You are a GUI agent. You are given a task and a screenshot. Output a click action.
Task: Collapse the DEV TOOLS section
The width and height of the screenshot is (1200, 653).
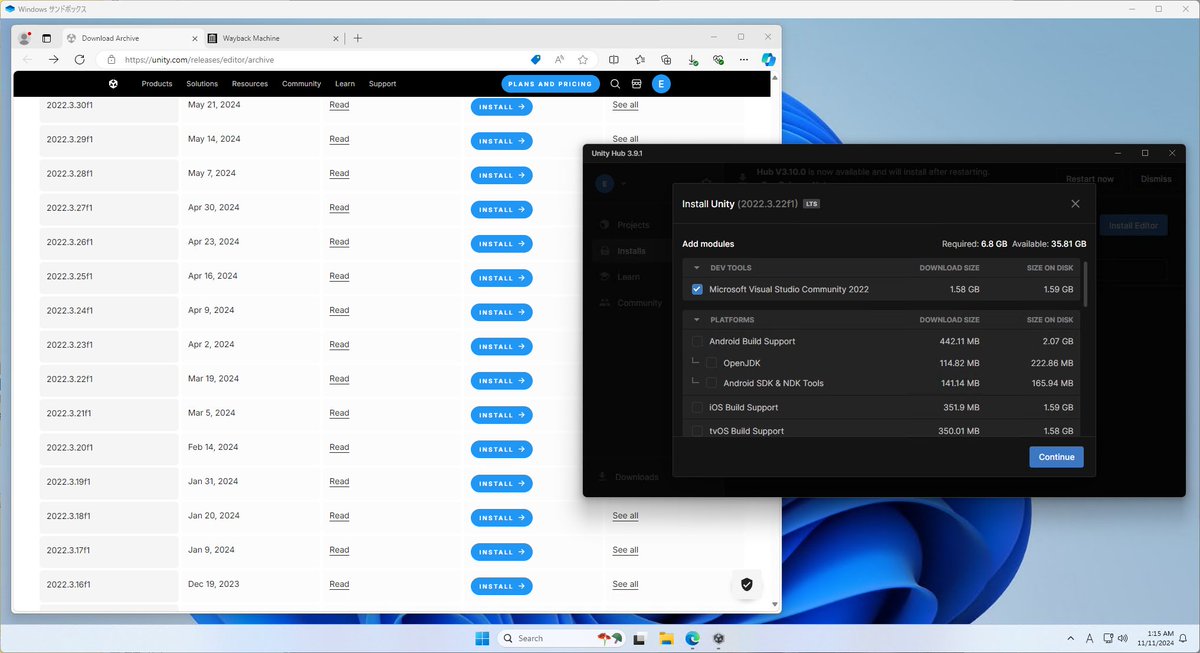[x=696, y=268]
